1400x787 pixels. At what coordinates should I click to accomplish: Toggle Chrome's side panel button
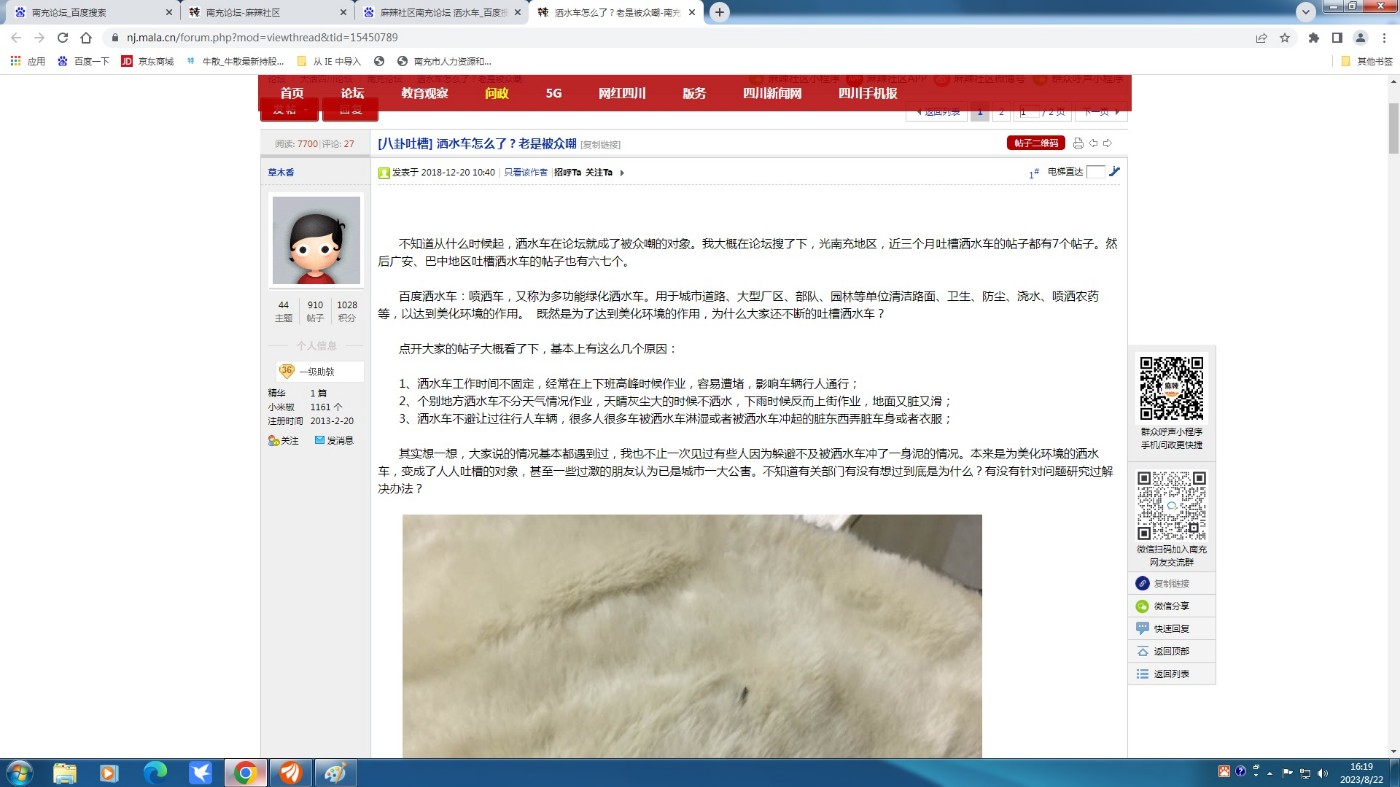1337,38
